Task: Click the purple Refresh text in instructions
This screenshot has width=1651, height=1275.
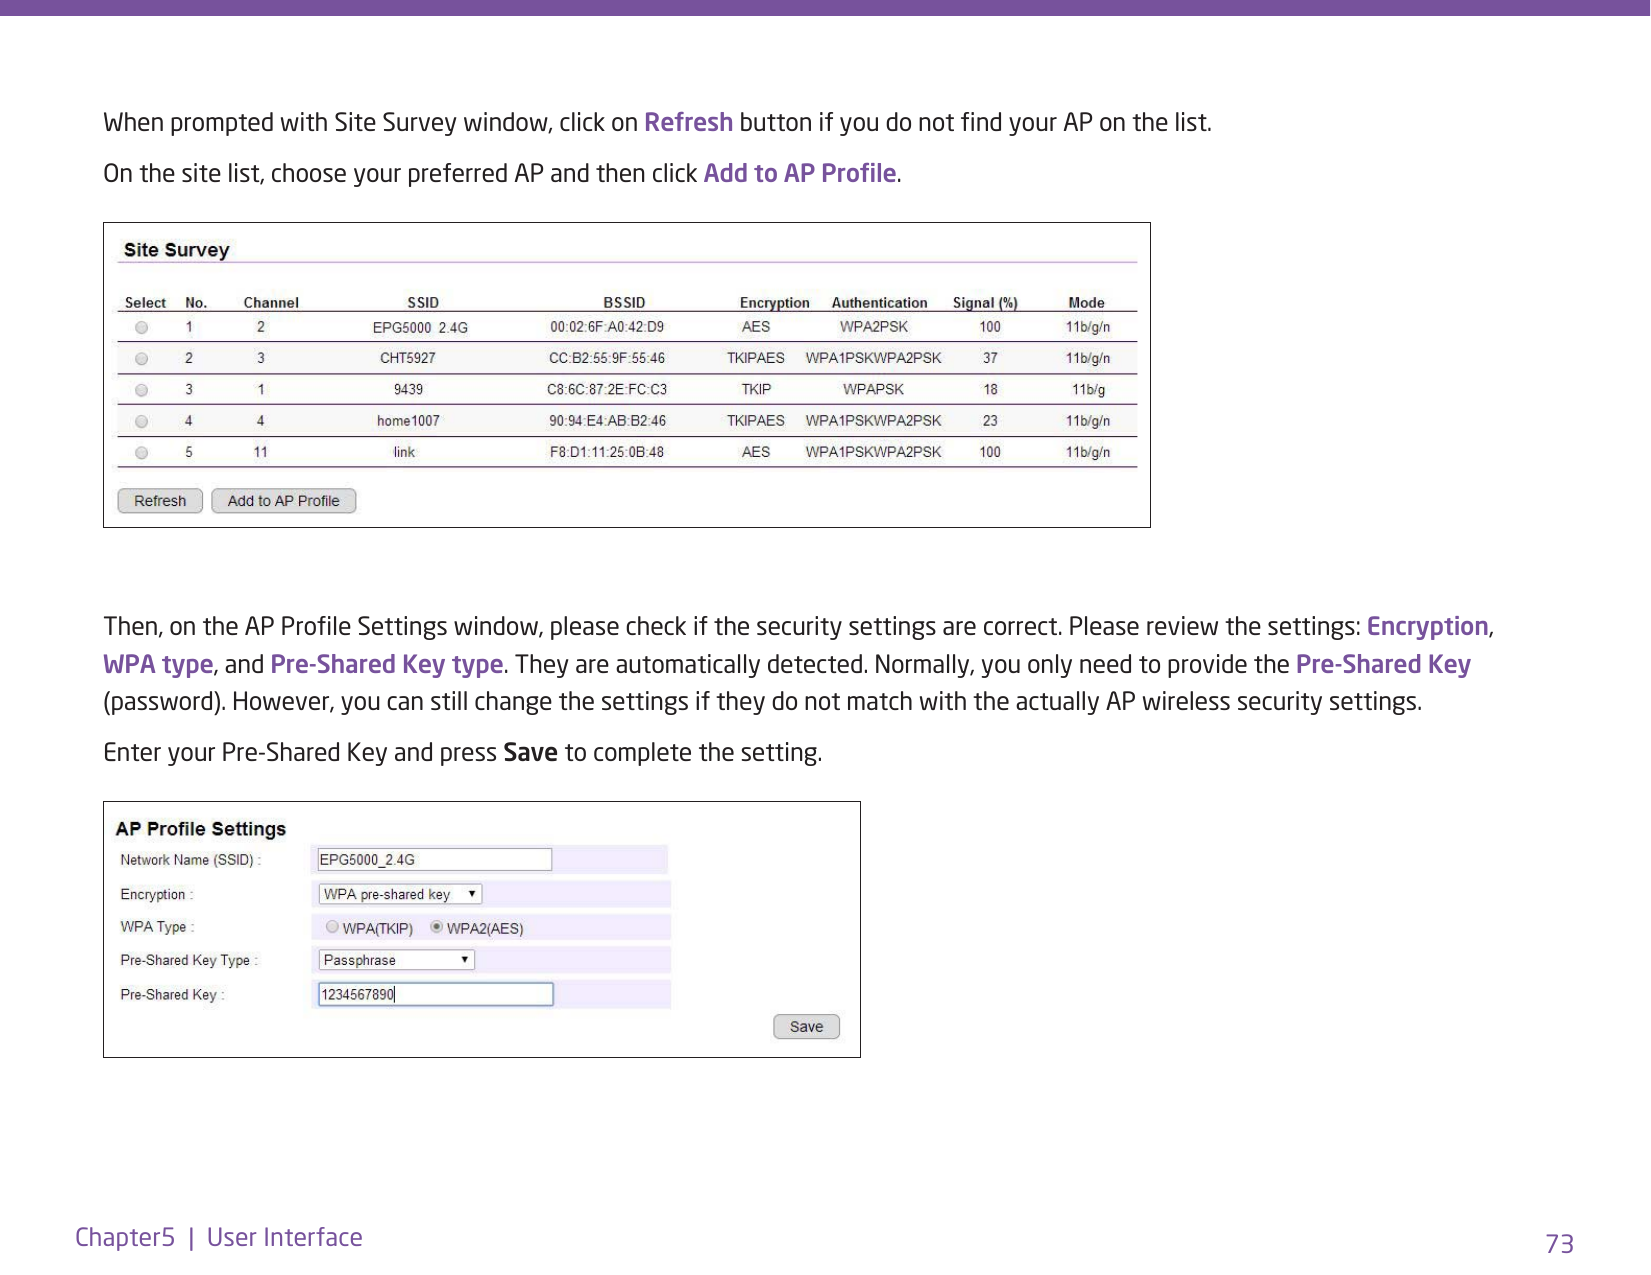Action: [x=688, y=122]
